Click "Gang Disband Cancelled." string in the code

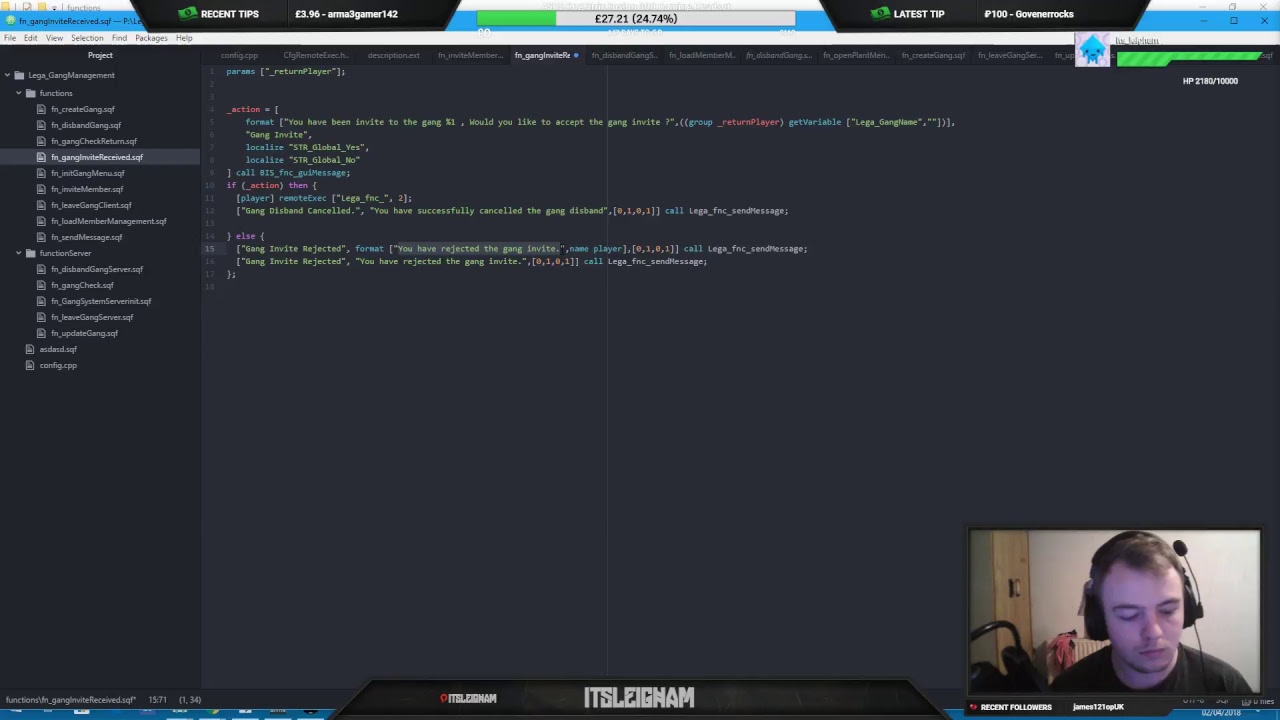coord(302,211)
